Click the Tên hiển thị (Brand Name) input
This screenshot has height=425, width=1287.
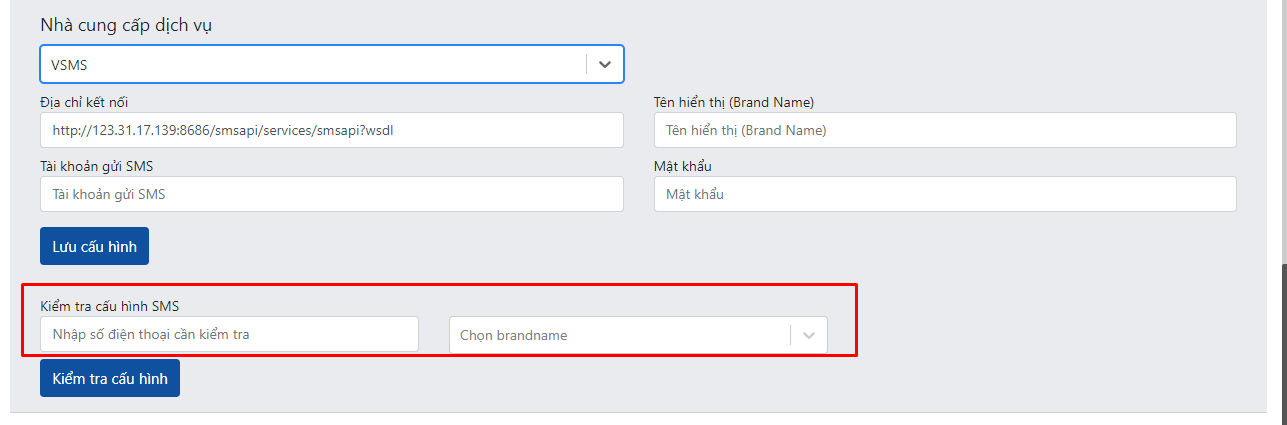click(945, 130)
